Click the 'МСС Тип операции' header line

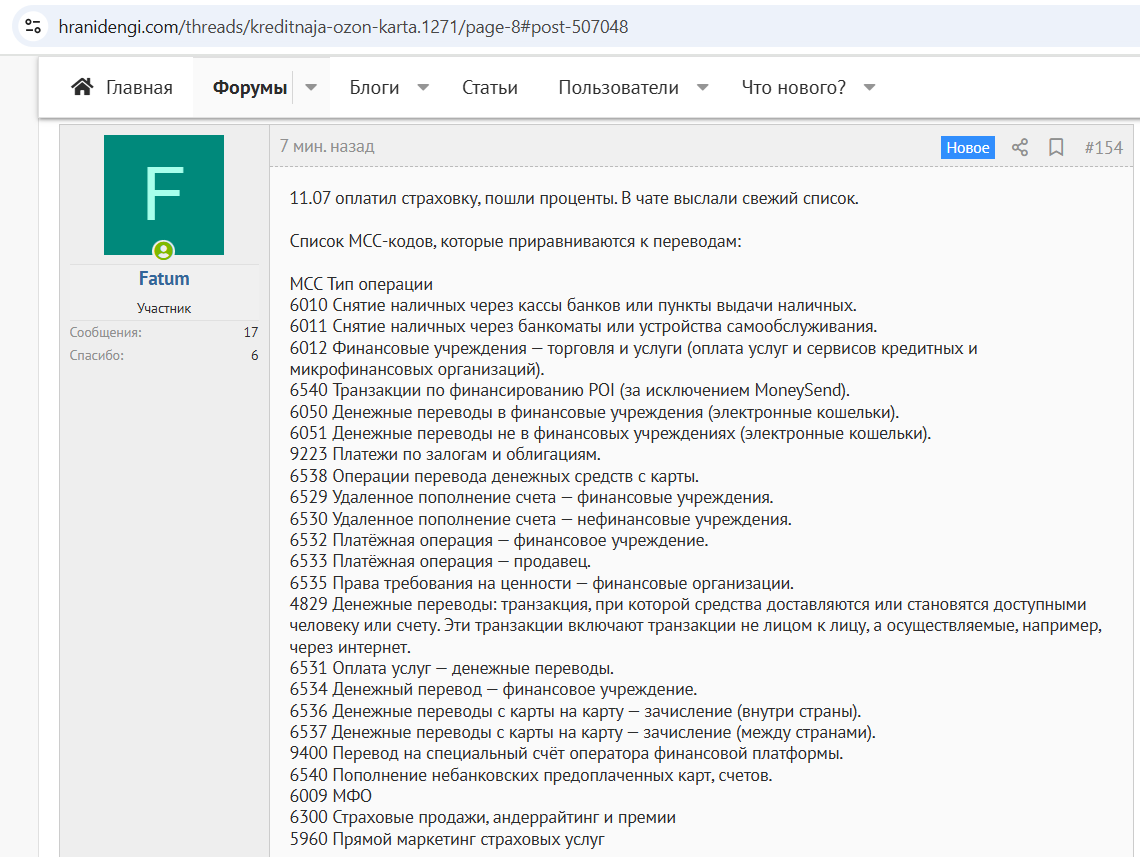click(361, 284)
